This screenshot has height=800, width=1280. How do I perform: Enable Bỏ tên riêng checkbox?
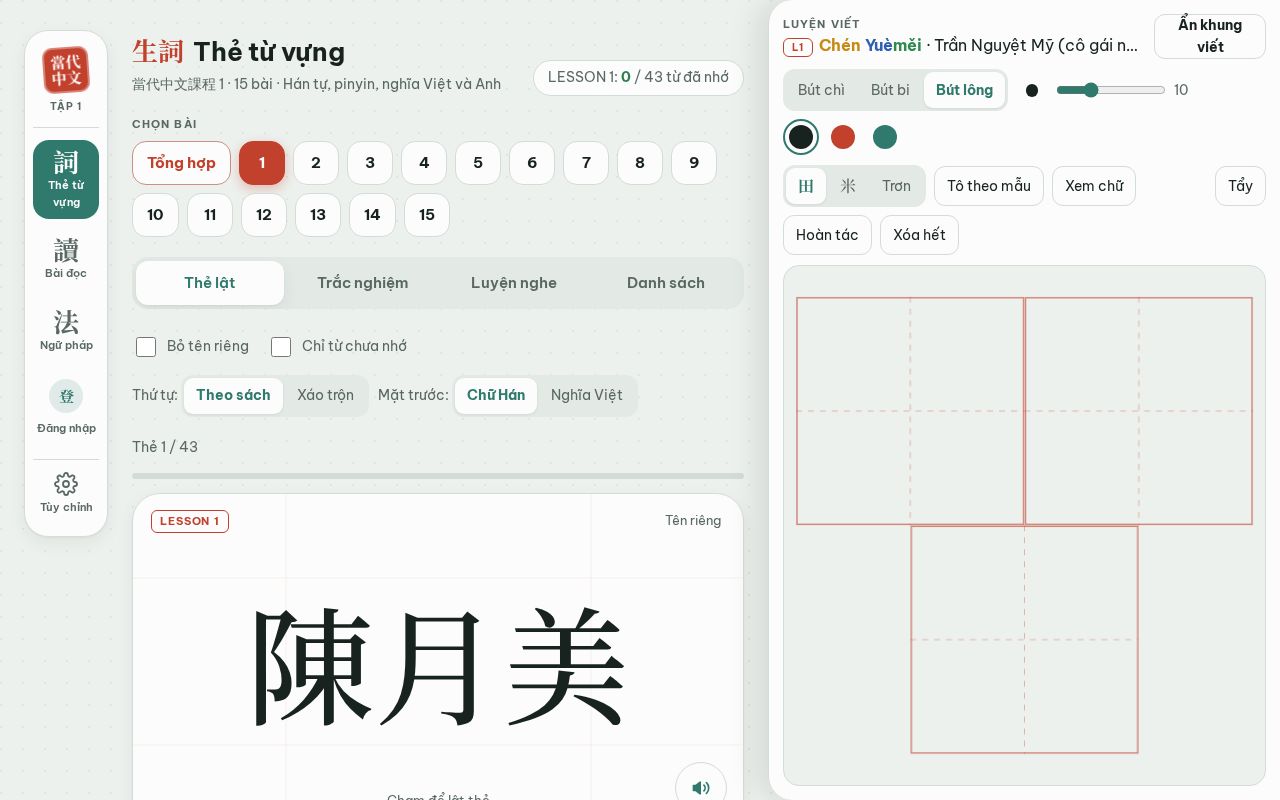click(x=146, y=347)
